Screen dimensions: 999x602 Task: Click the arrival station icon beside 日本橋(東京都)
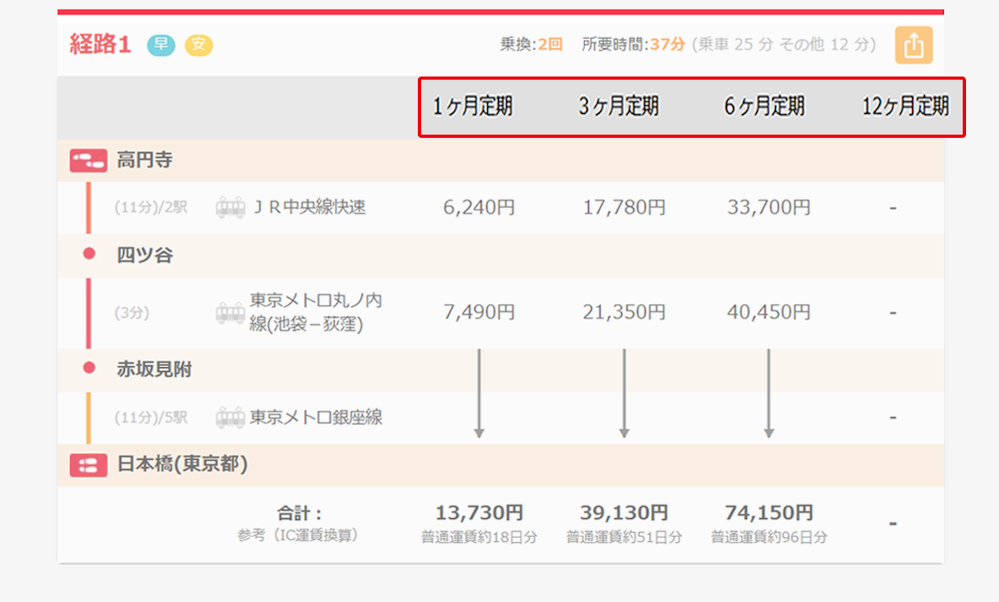pyautogui.click(x=87, y=465)
